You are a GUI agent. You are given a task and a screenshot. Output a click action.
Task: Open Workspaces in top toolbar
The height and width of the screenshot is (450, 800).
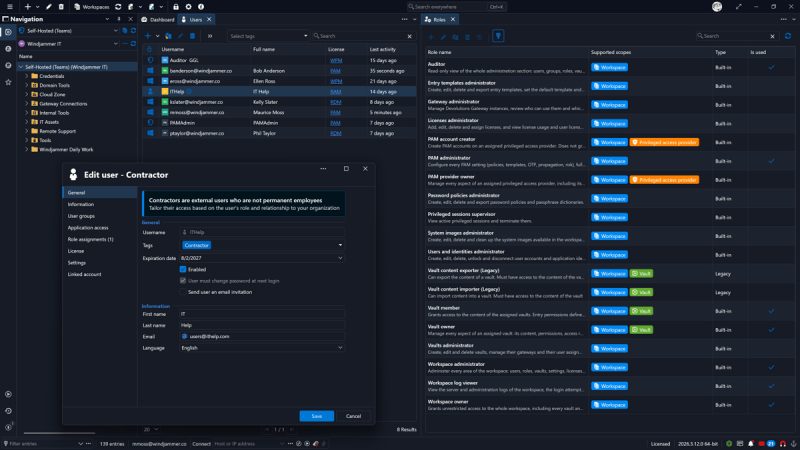coord(92,7)
